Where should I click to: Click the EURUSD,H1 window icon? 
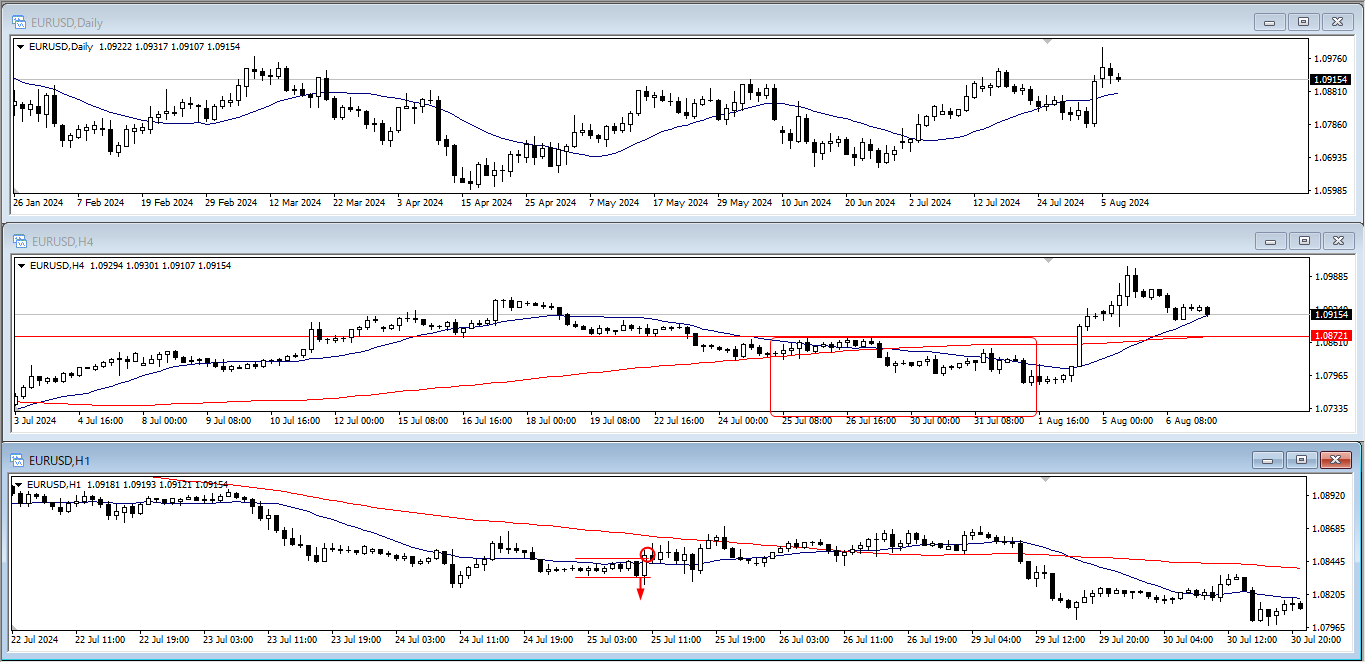pos(19,460)
